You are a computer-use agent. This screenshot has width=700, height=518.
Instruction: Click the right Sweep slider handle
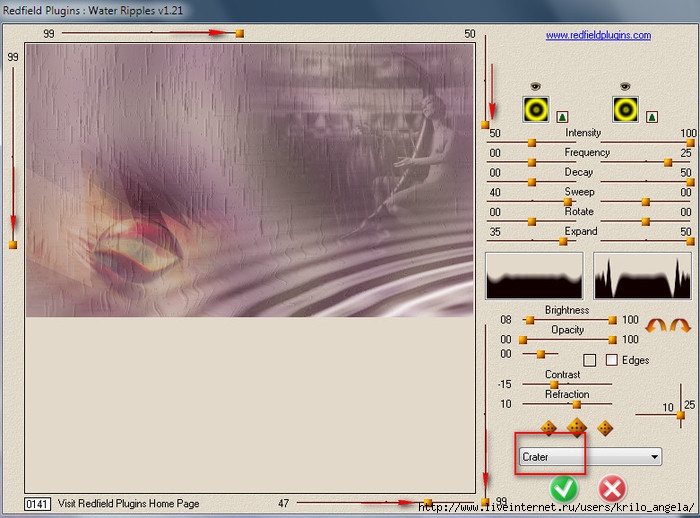(646, 202)
